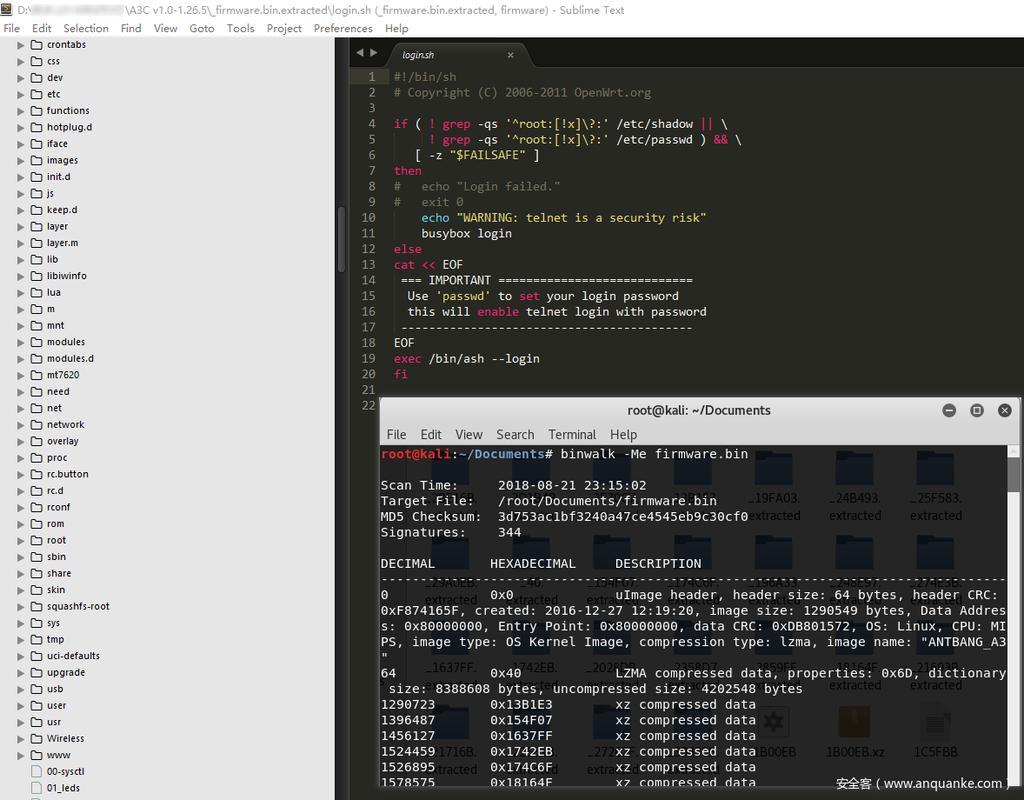The image size is (1024, 800).
Task: Expand the init.d folder arrow
Action: click(x=21, y=177)
